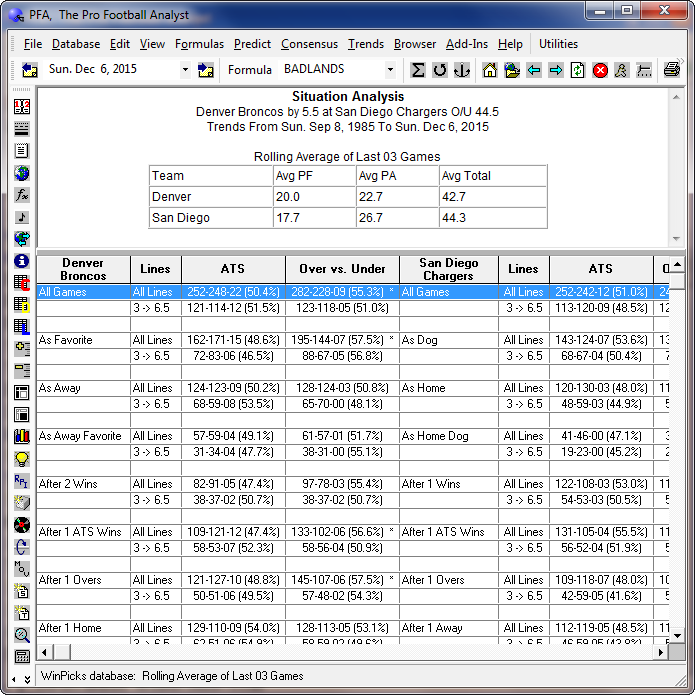695x695 pixels.
Task: Click the top report pane down arrow
Action: click(676, 239)
